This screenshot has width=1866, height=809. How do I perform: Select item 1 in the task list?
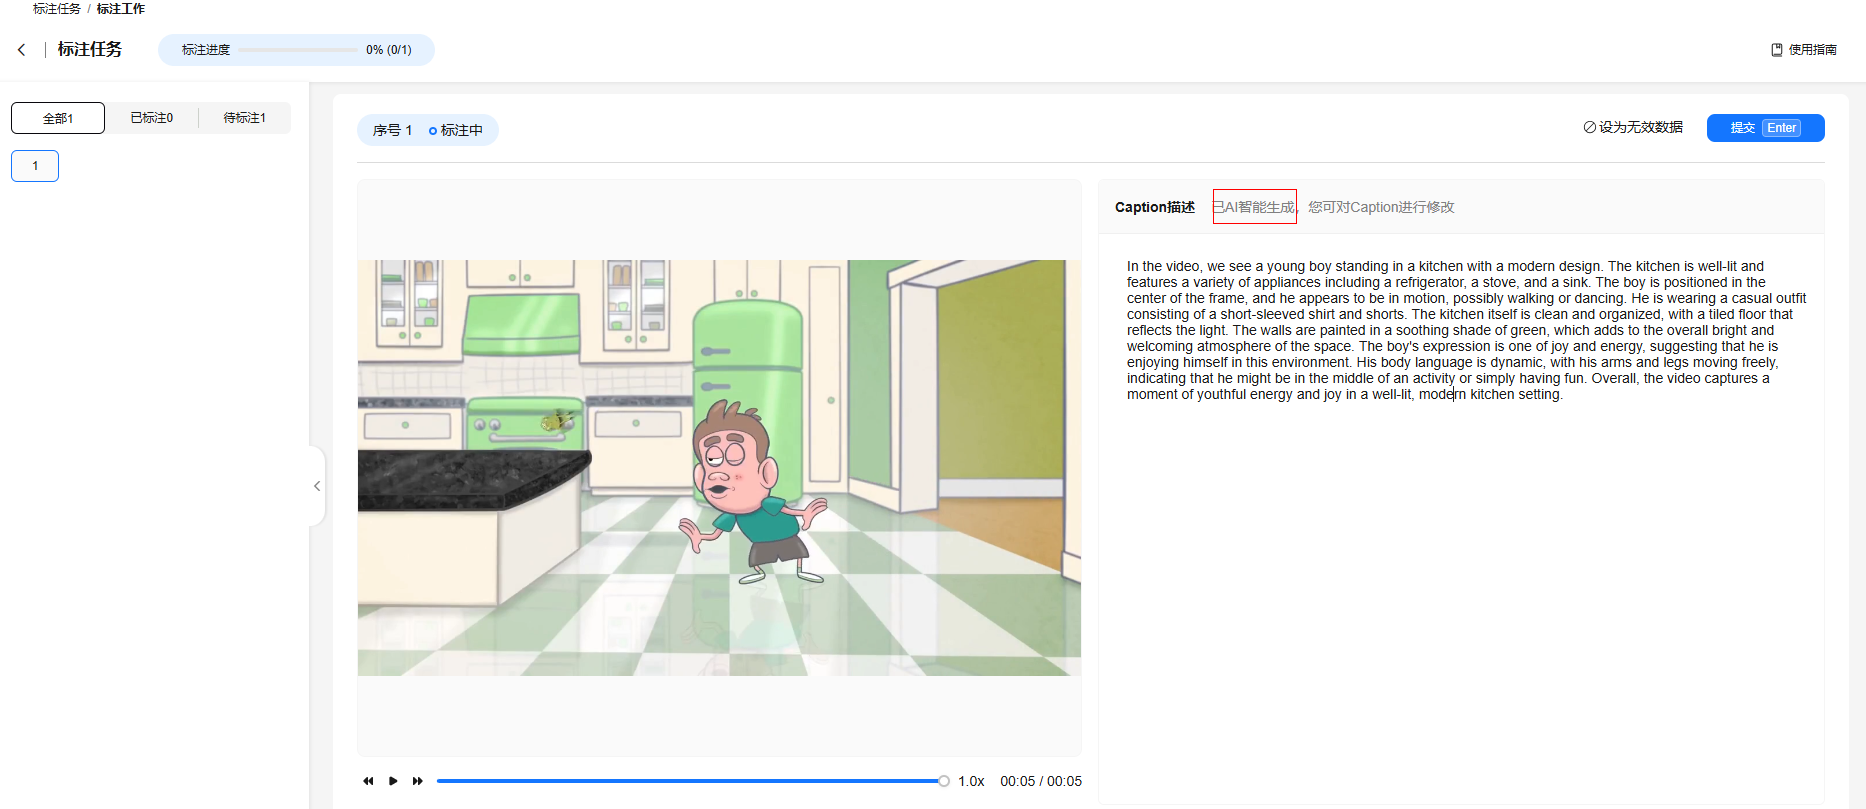coord(35,166)
